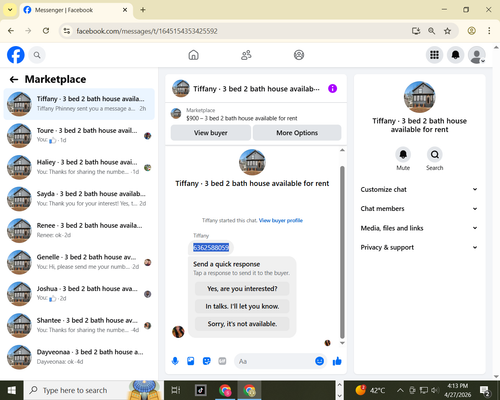Mute this chat with bell icon

coord(403,155)
